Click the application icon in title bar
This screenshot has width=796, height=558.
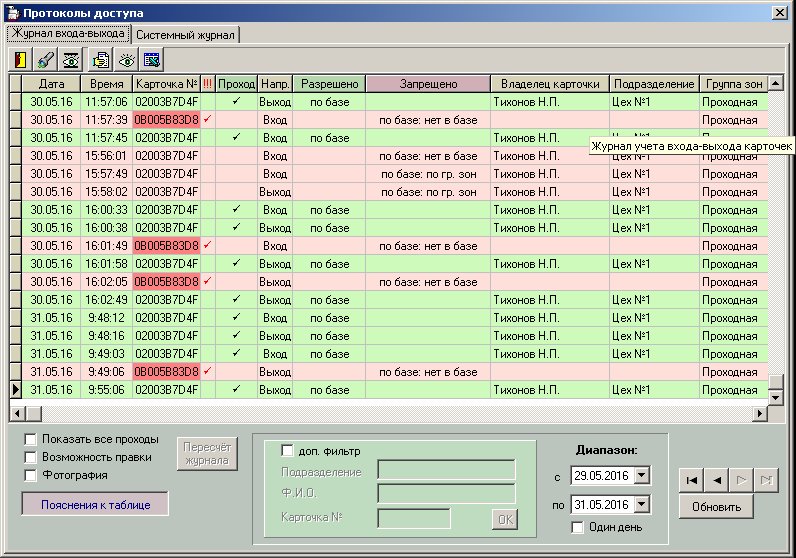pyautogui.click(x=12, y=13)
